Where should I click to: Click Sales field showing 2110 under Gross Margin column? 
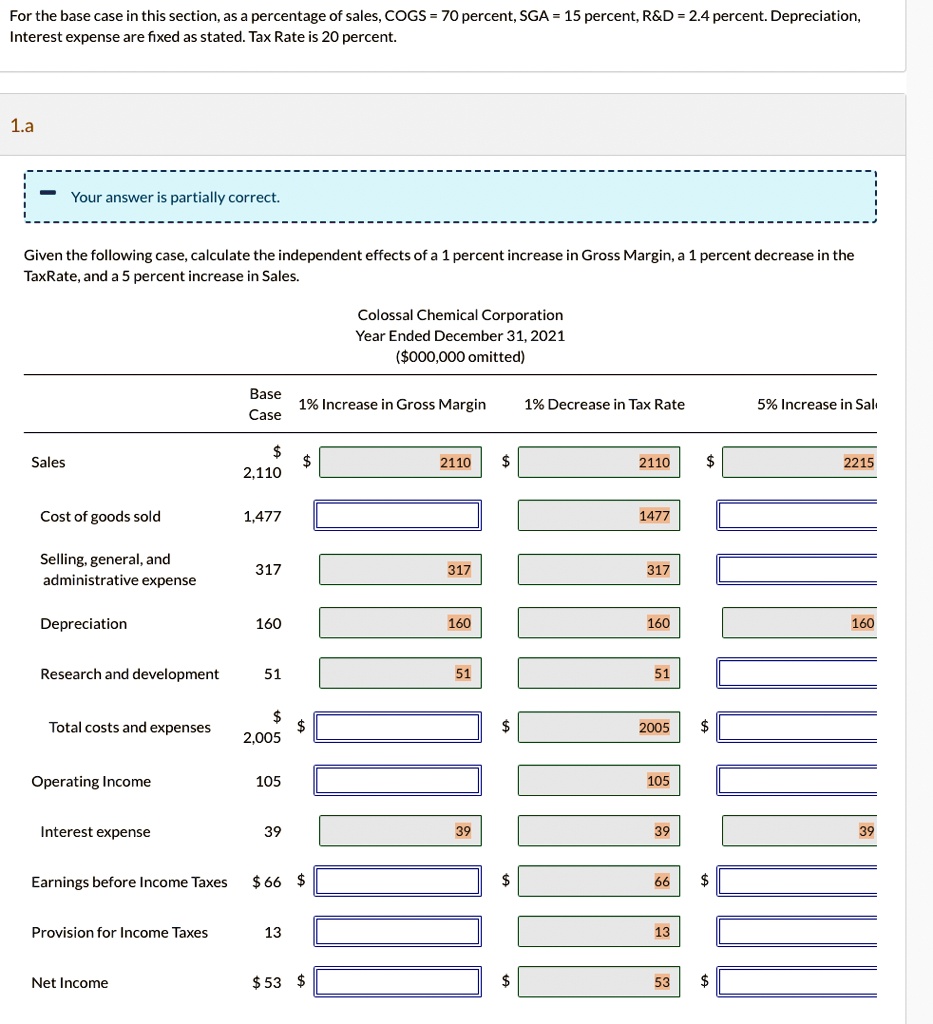click(399, 461)
